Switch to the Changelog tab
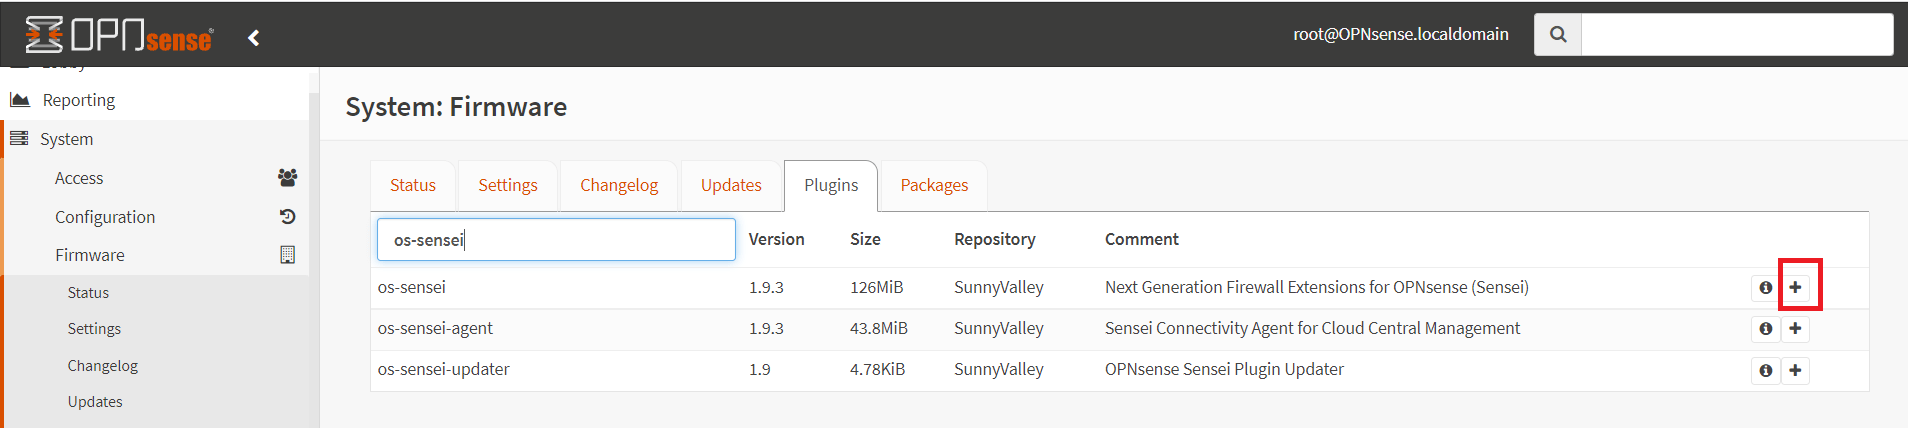 click(619, 185)
